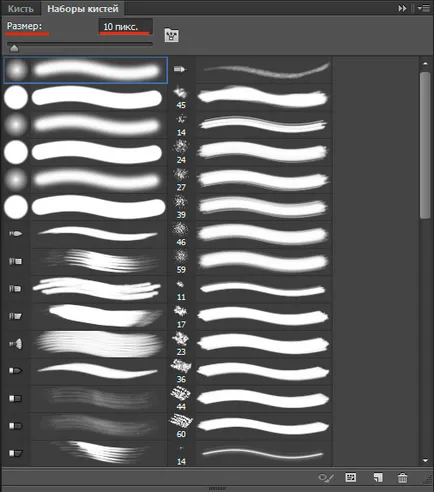Create a new brush preset
434x492 pixels.
tap(377, 477)
